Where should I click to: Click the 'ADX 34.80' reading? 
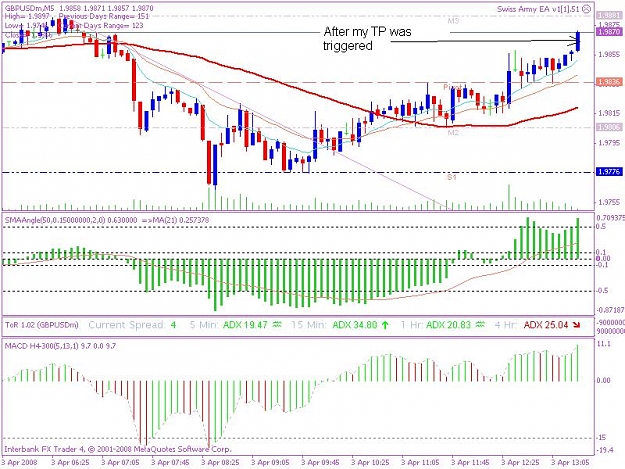tap(355, 325)
